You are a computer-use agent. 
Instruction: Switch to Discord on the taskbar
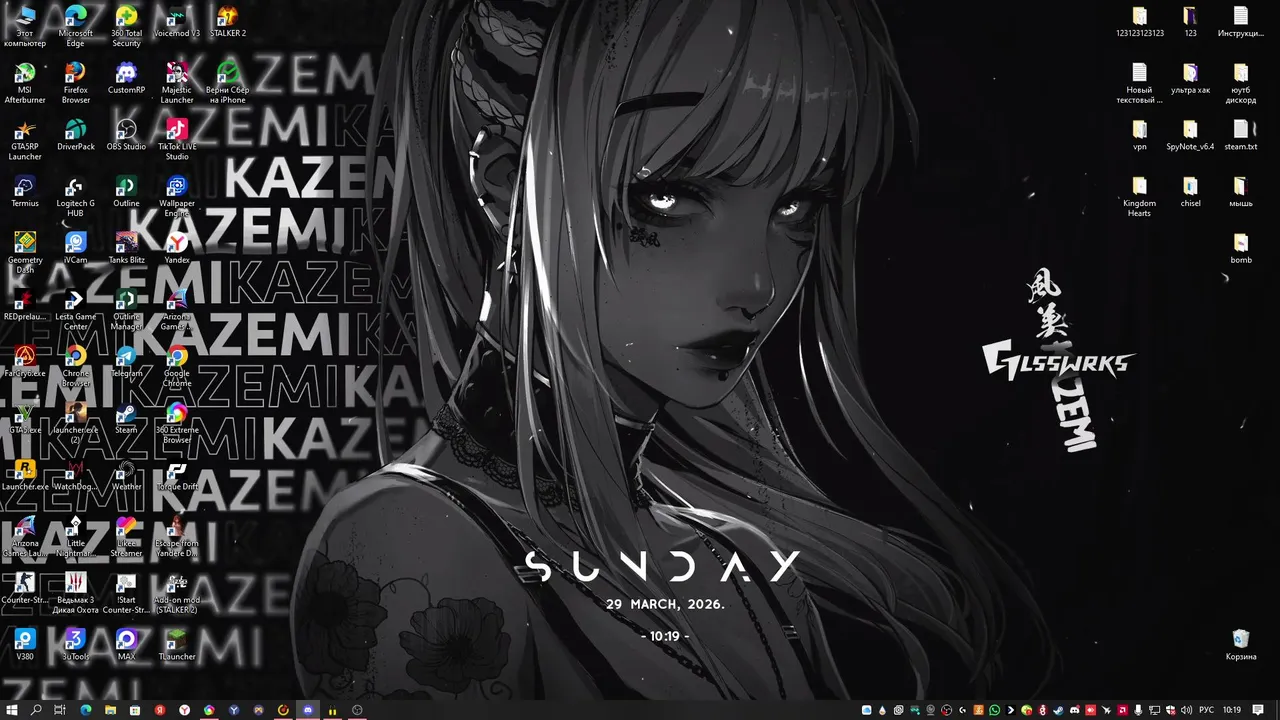point(307,710)
